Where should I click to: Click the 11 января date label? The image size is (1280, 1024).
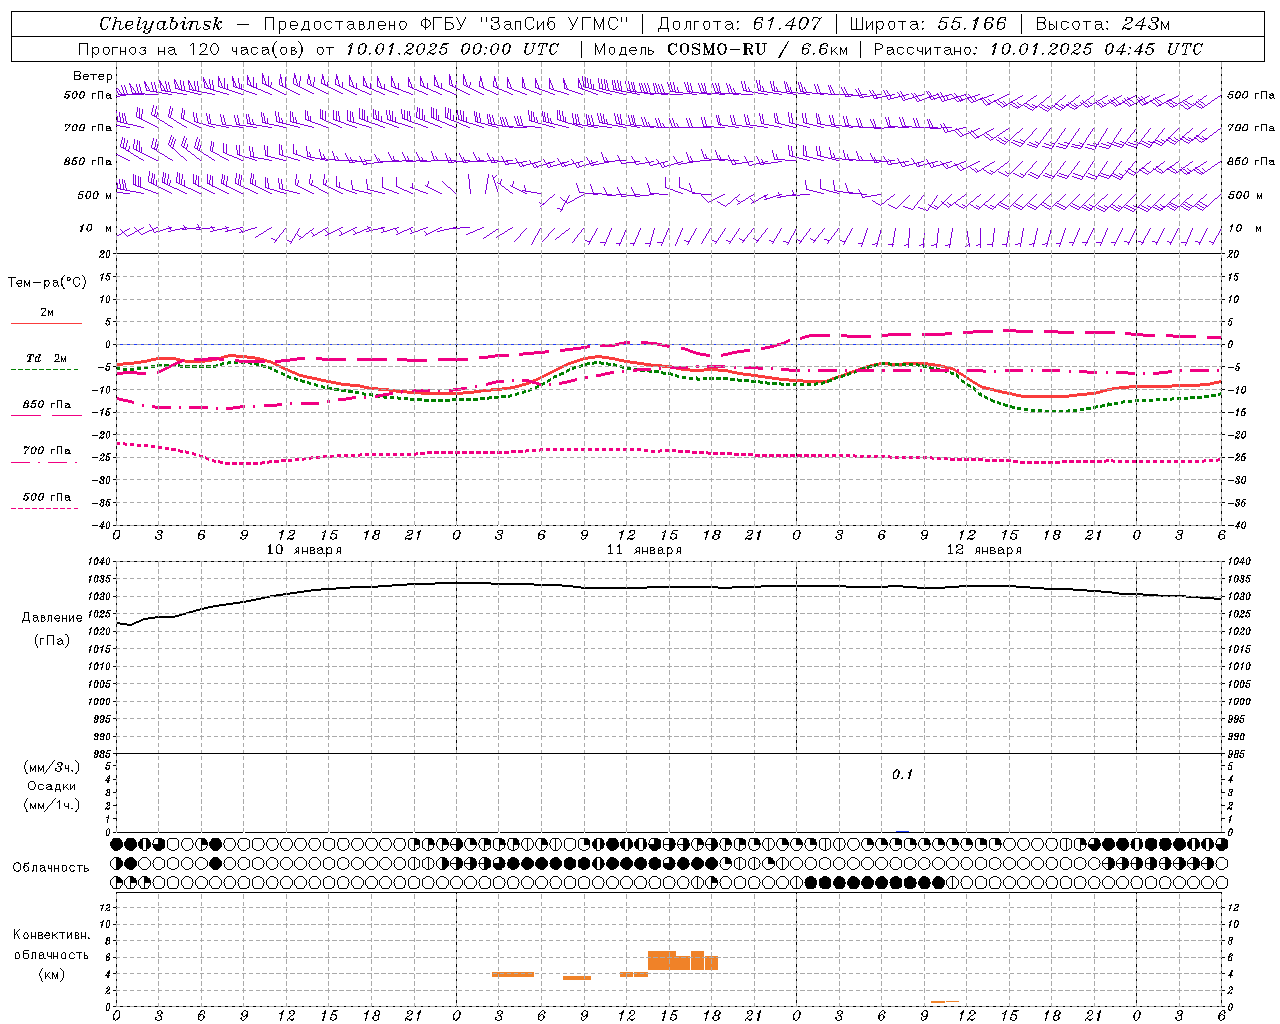click(644, 550)
